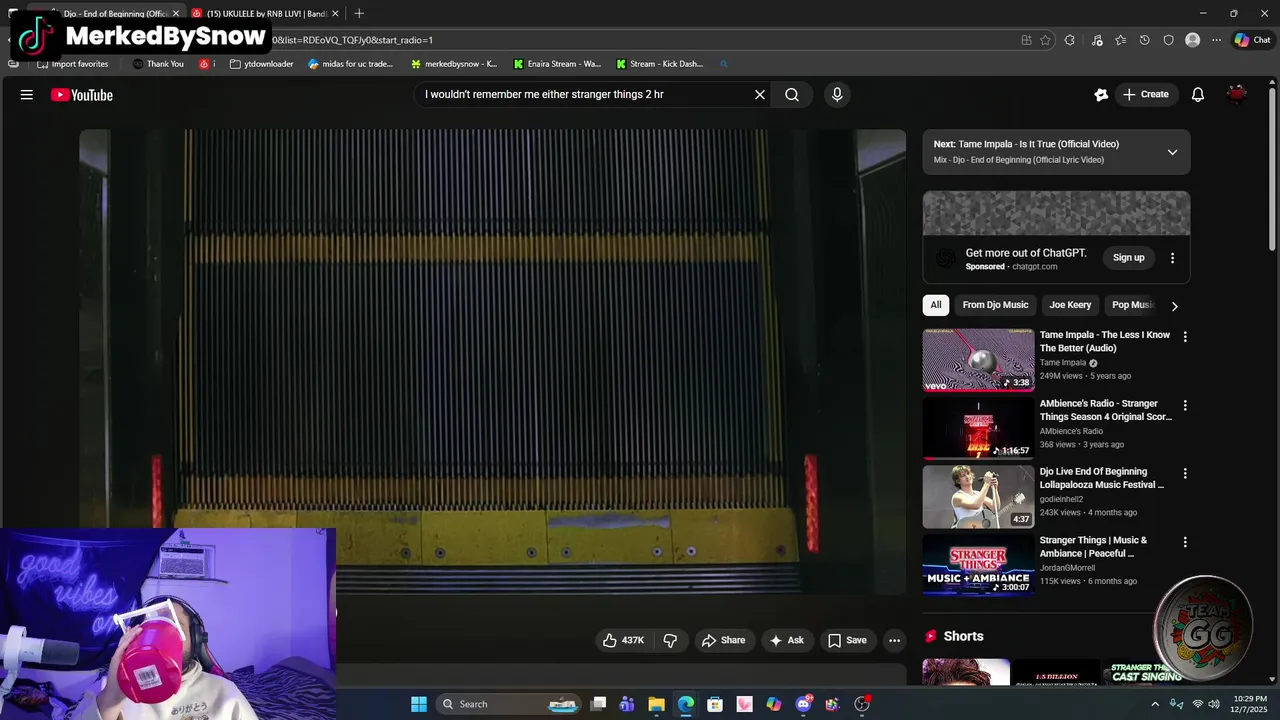Open Djo Live Lollapalooza video title
1280x720 pixels.
(1101, 478)
